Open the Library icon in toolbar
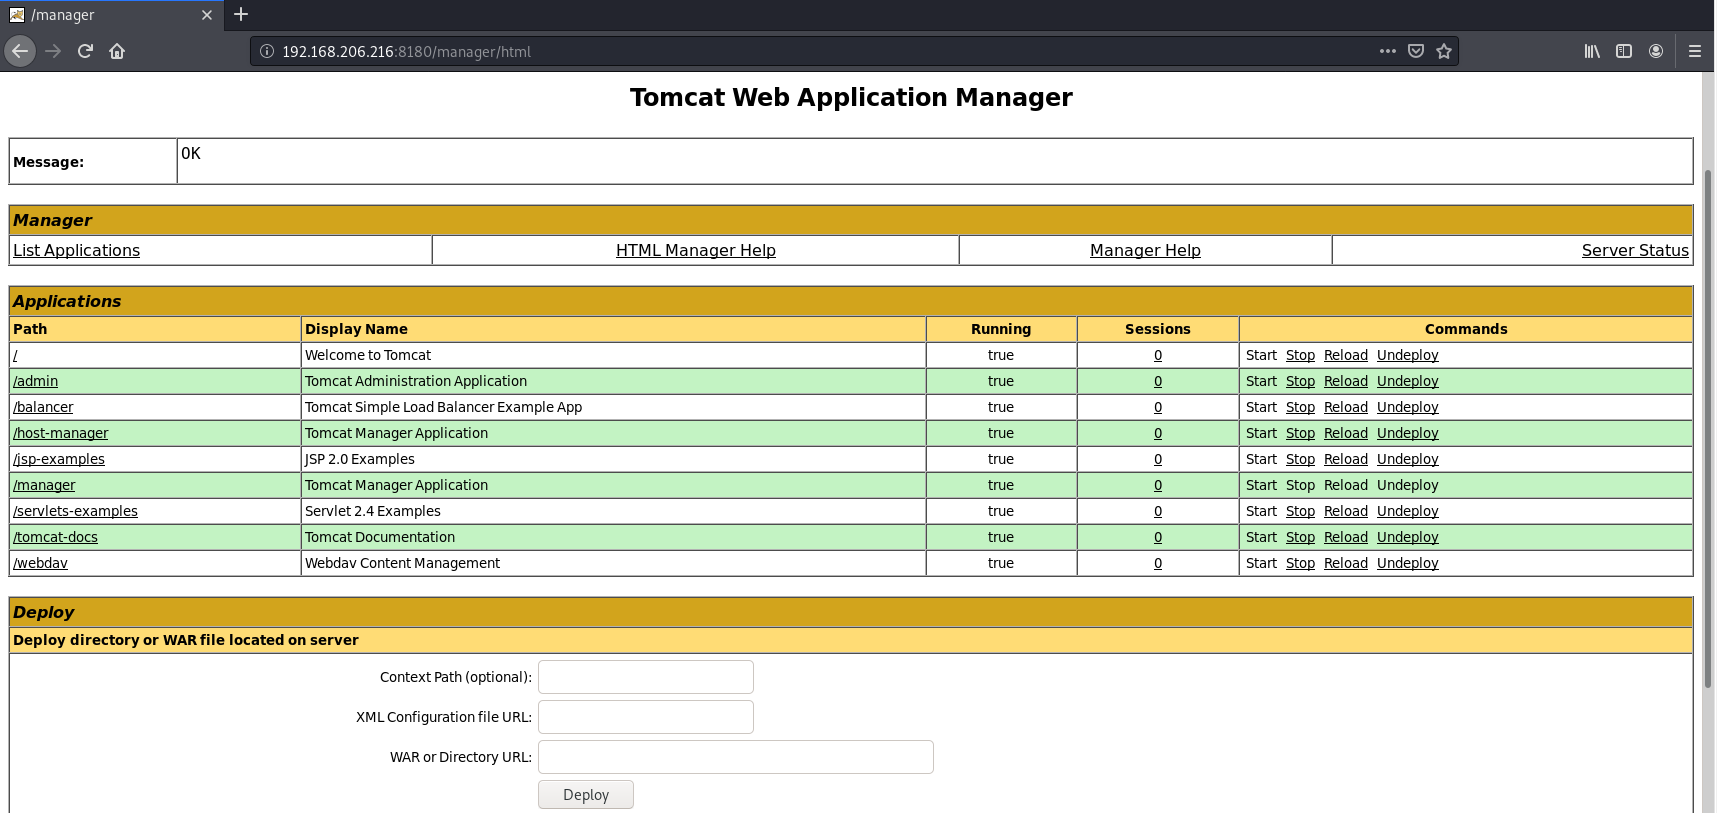Screen dimensions: 1717x813 1592,51
